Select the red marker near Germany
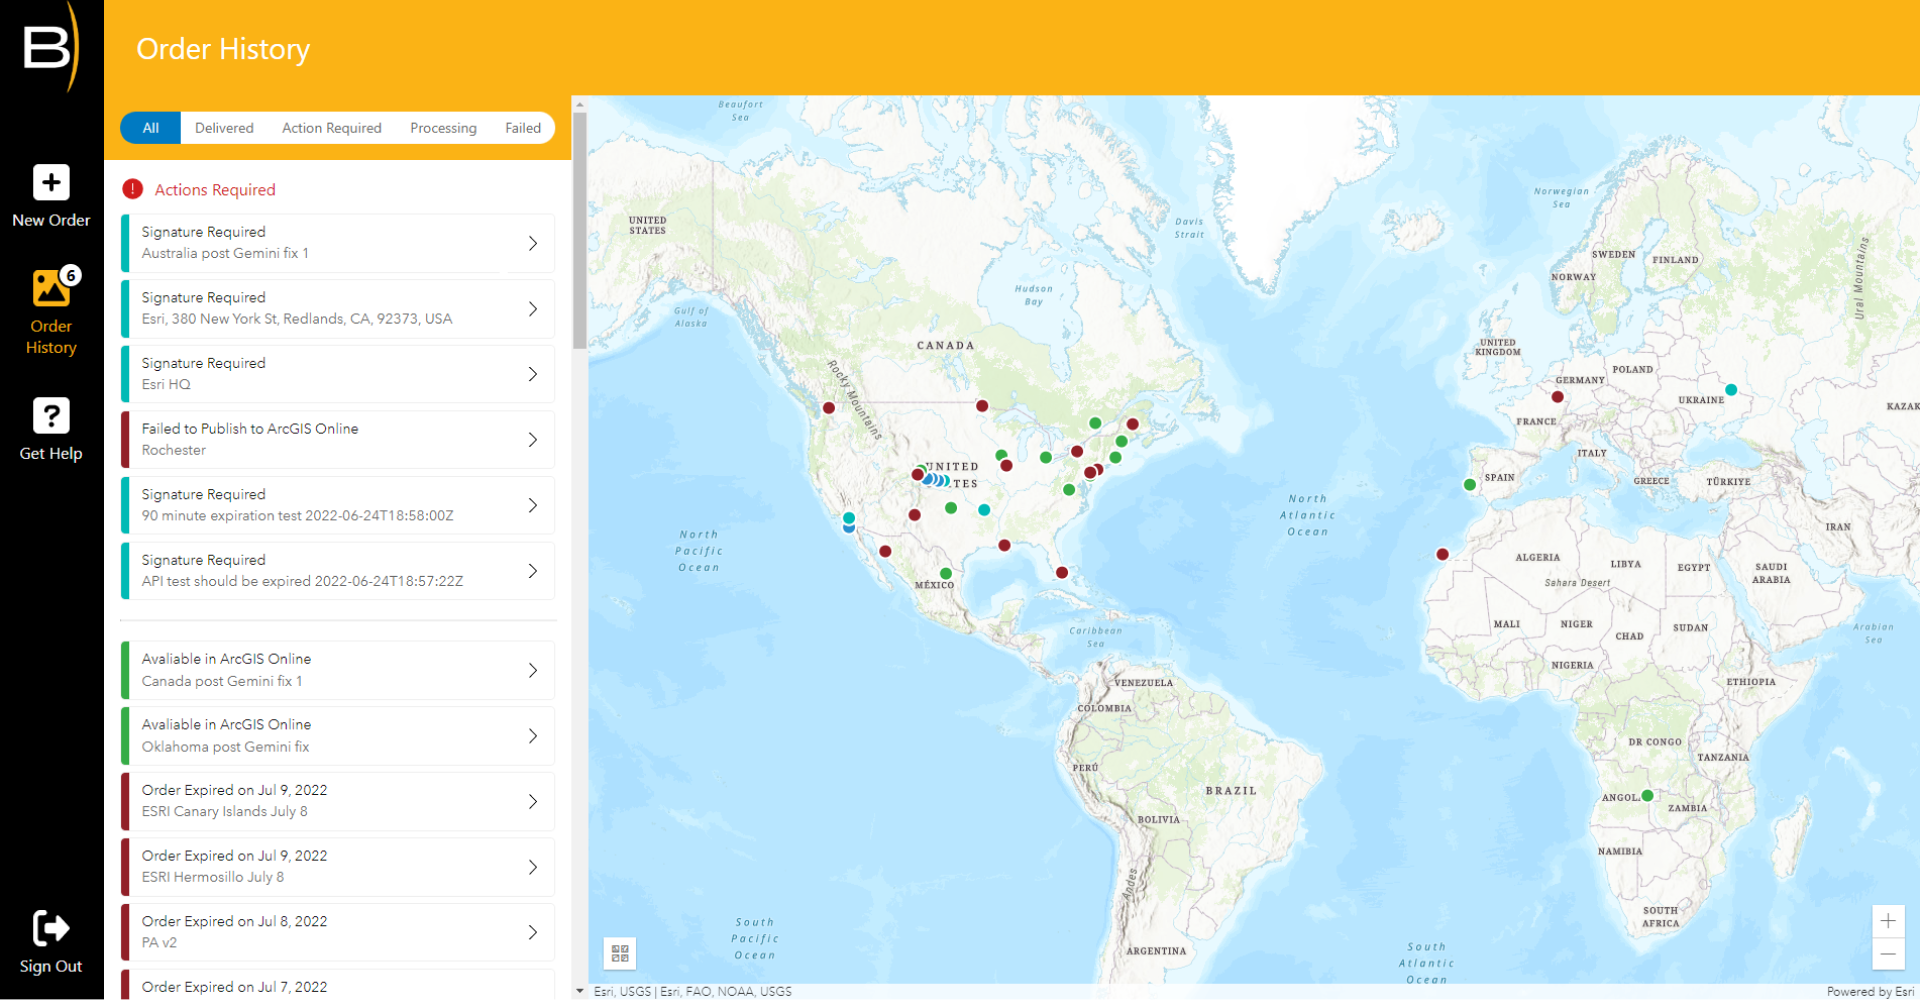This screenshot has height=1000, width=1920. (x=1557, y=397)
